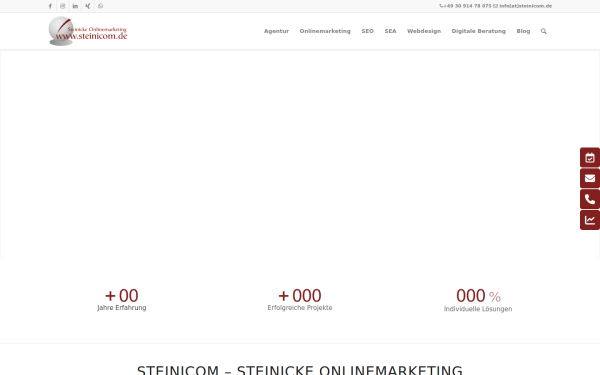This screenshot has width=600, height=375.
Task: Open the Onlinemarketing menu item
Action: click(x=325, y=31)
